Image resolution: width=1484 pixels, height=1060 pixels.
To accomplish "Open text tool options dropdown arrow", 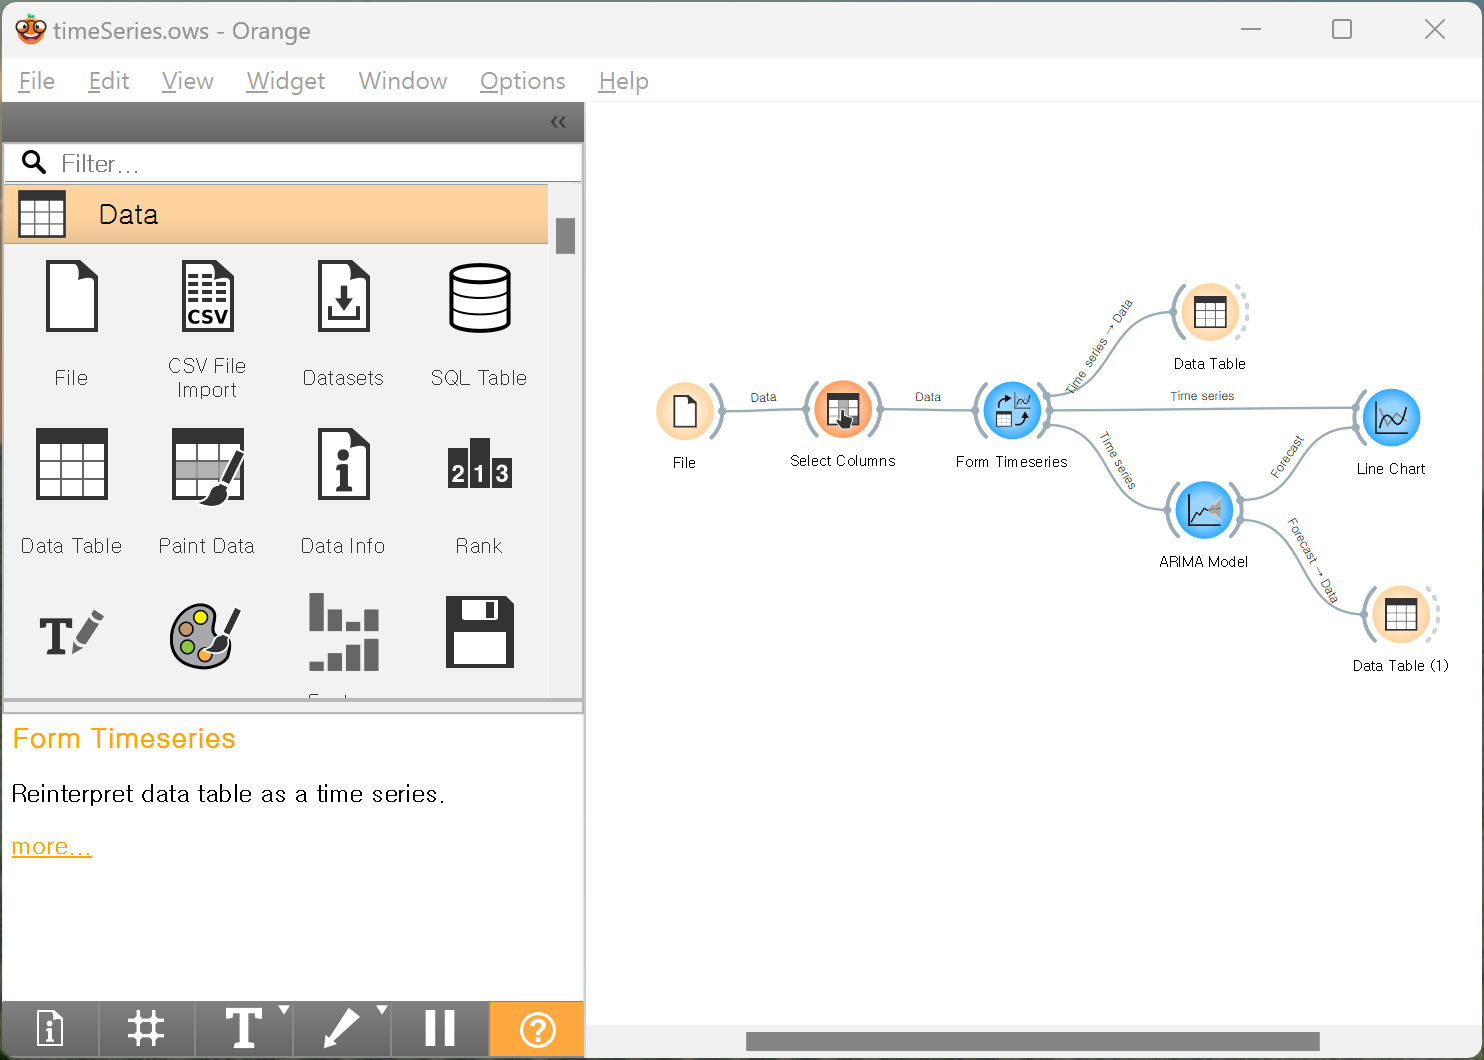I will 284,1010.
